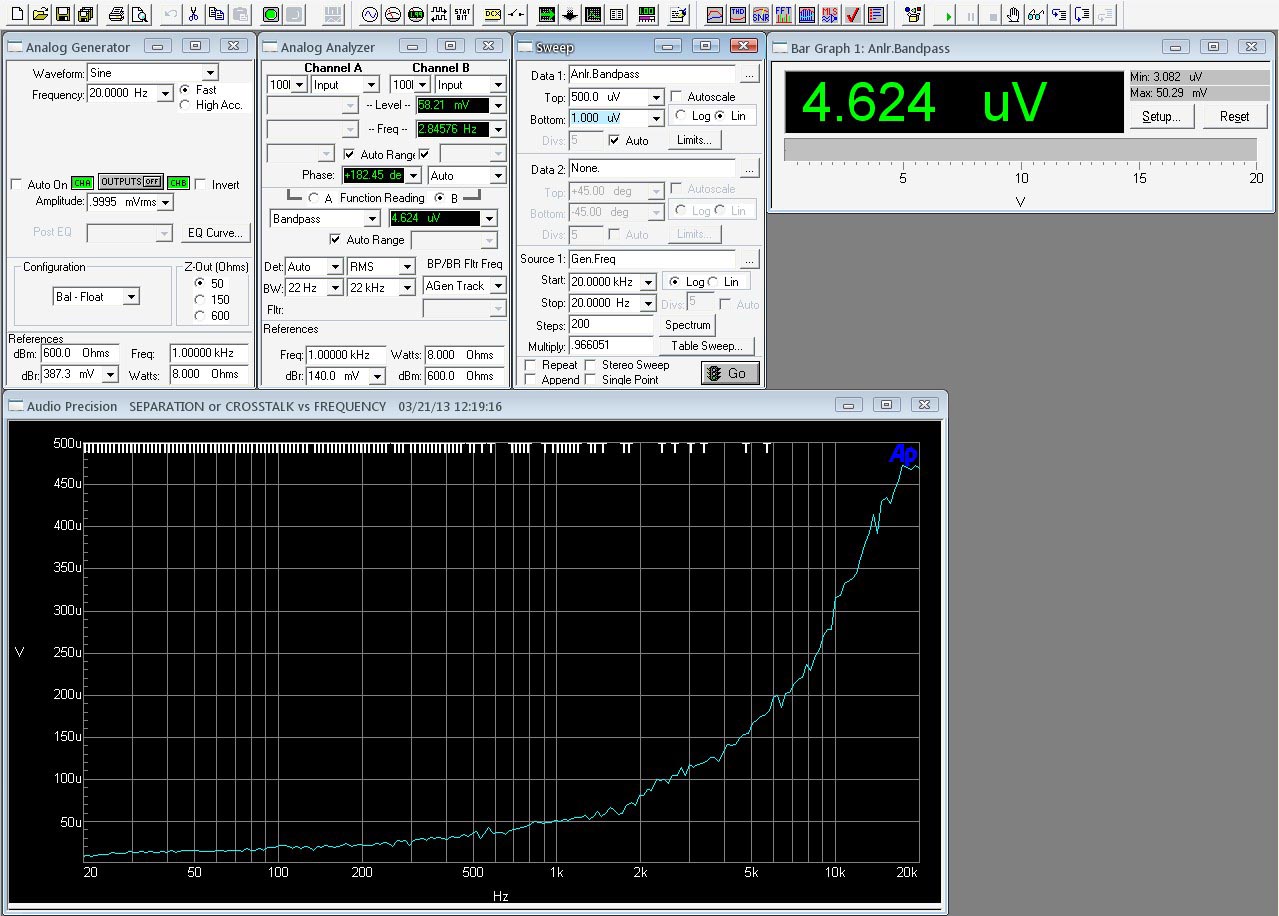
Task: Select the High Acc. radio option
Action: click(185, 105)
